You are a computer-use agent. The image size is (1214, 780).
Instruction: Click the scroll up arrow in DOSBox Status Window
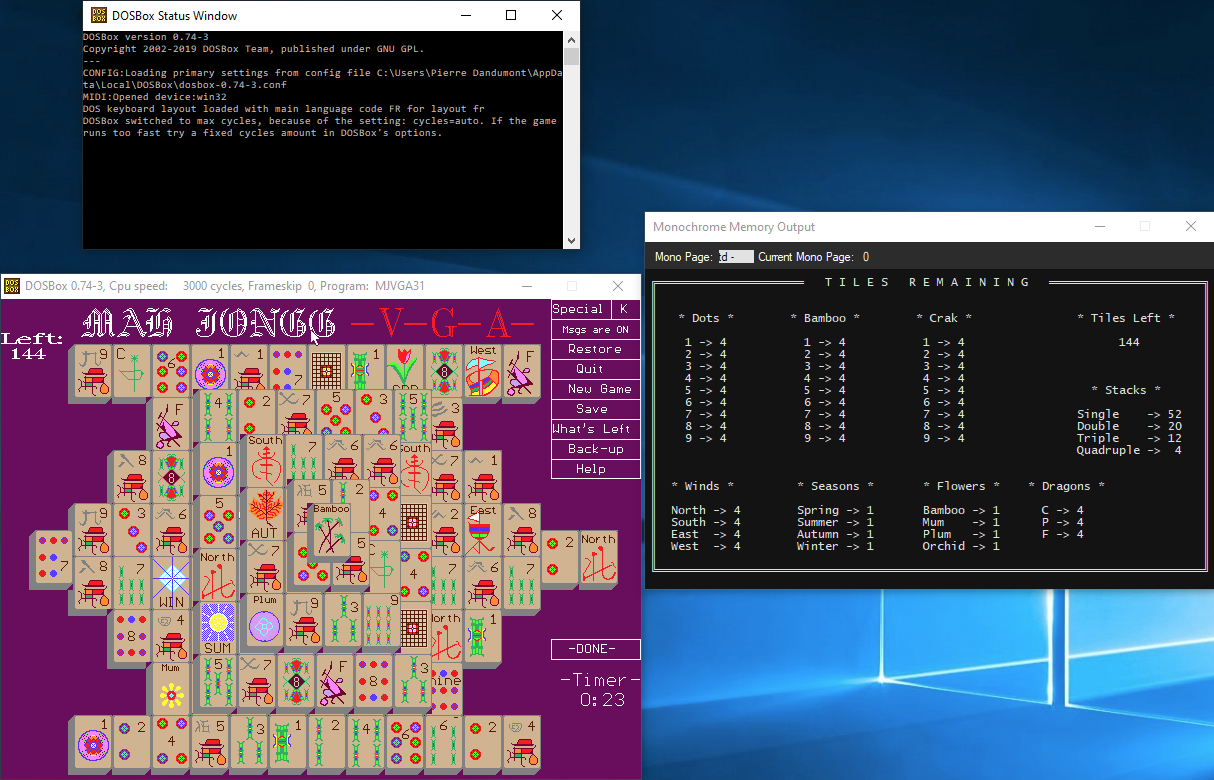(572, 38)
